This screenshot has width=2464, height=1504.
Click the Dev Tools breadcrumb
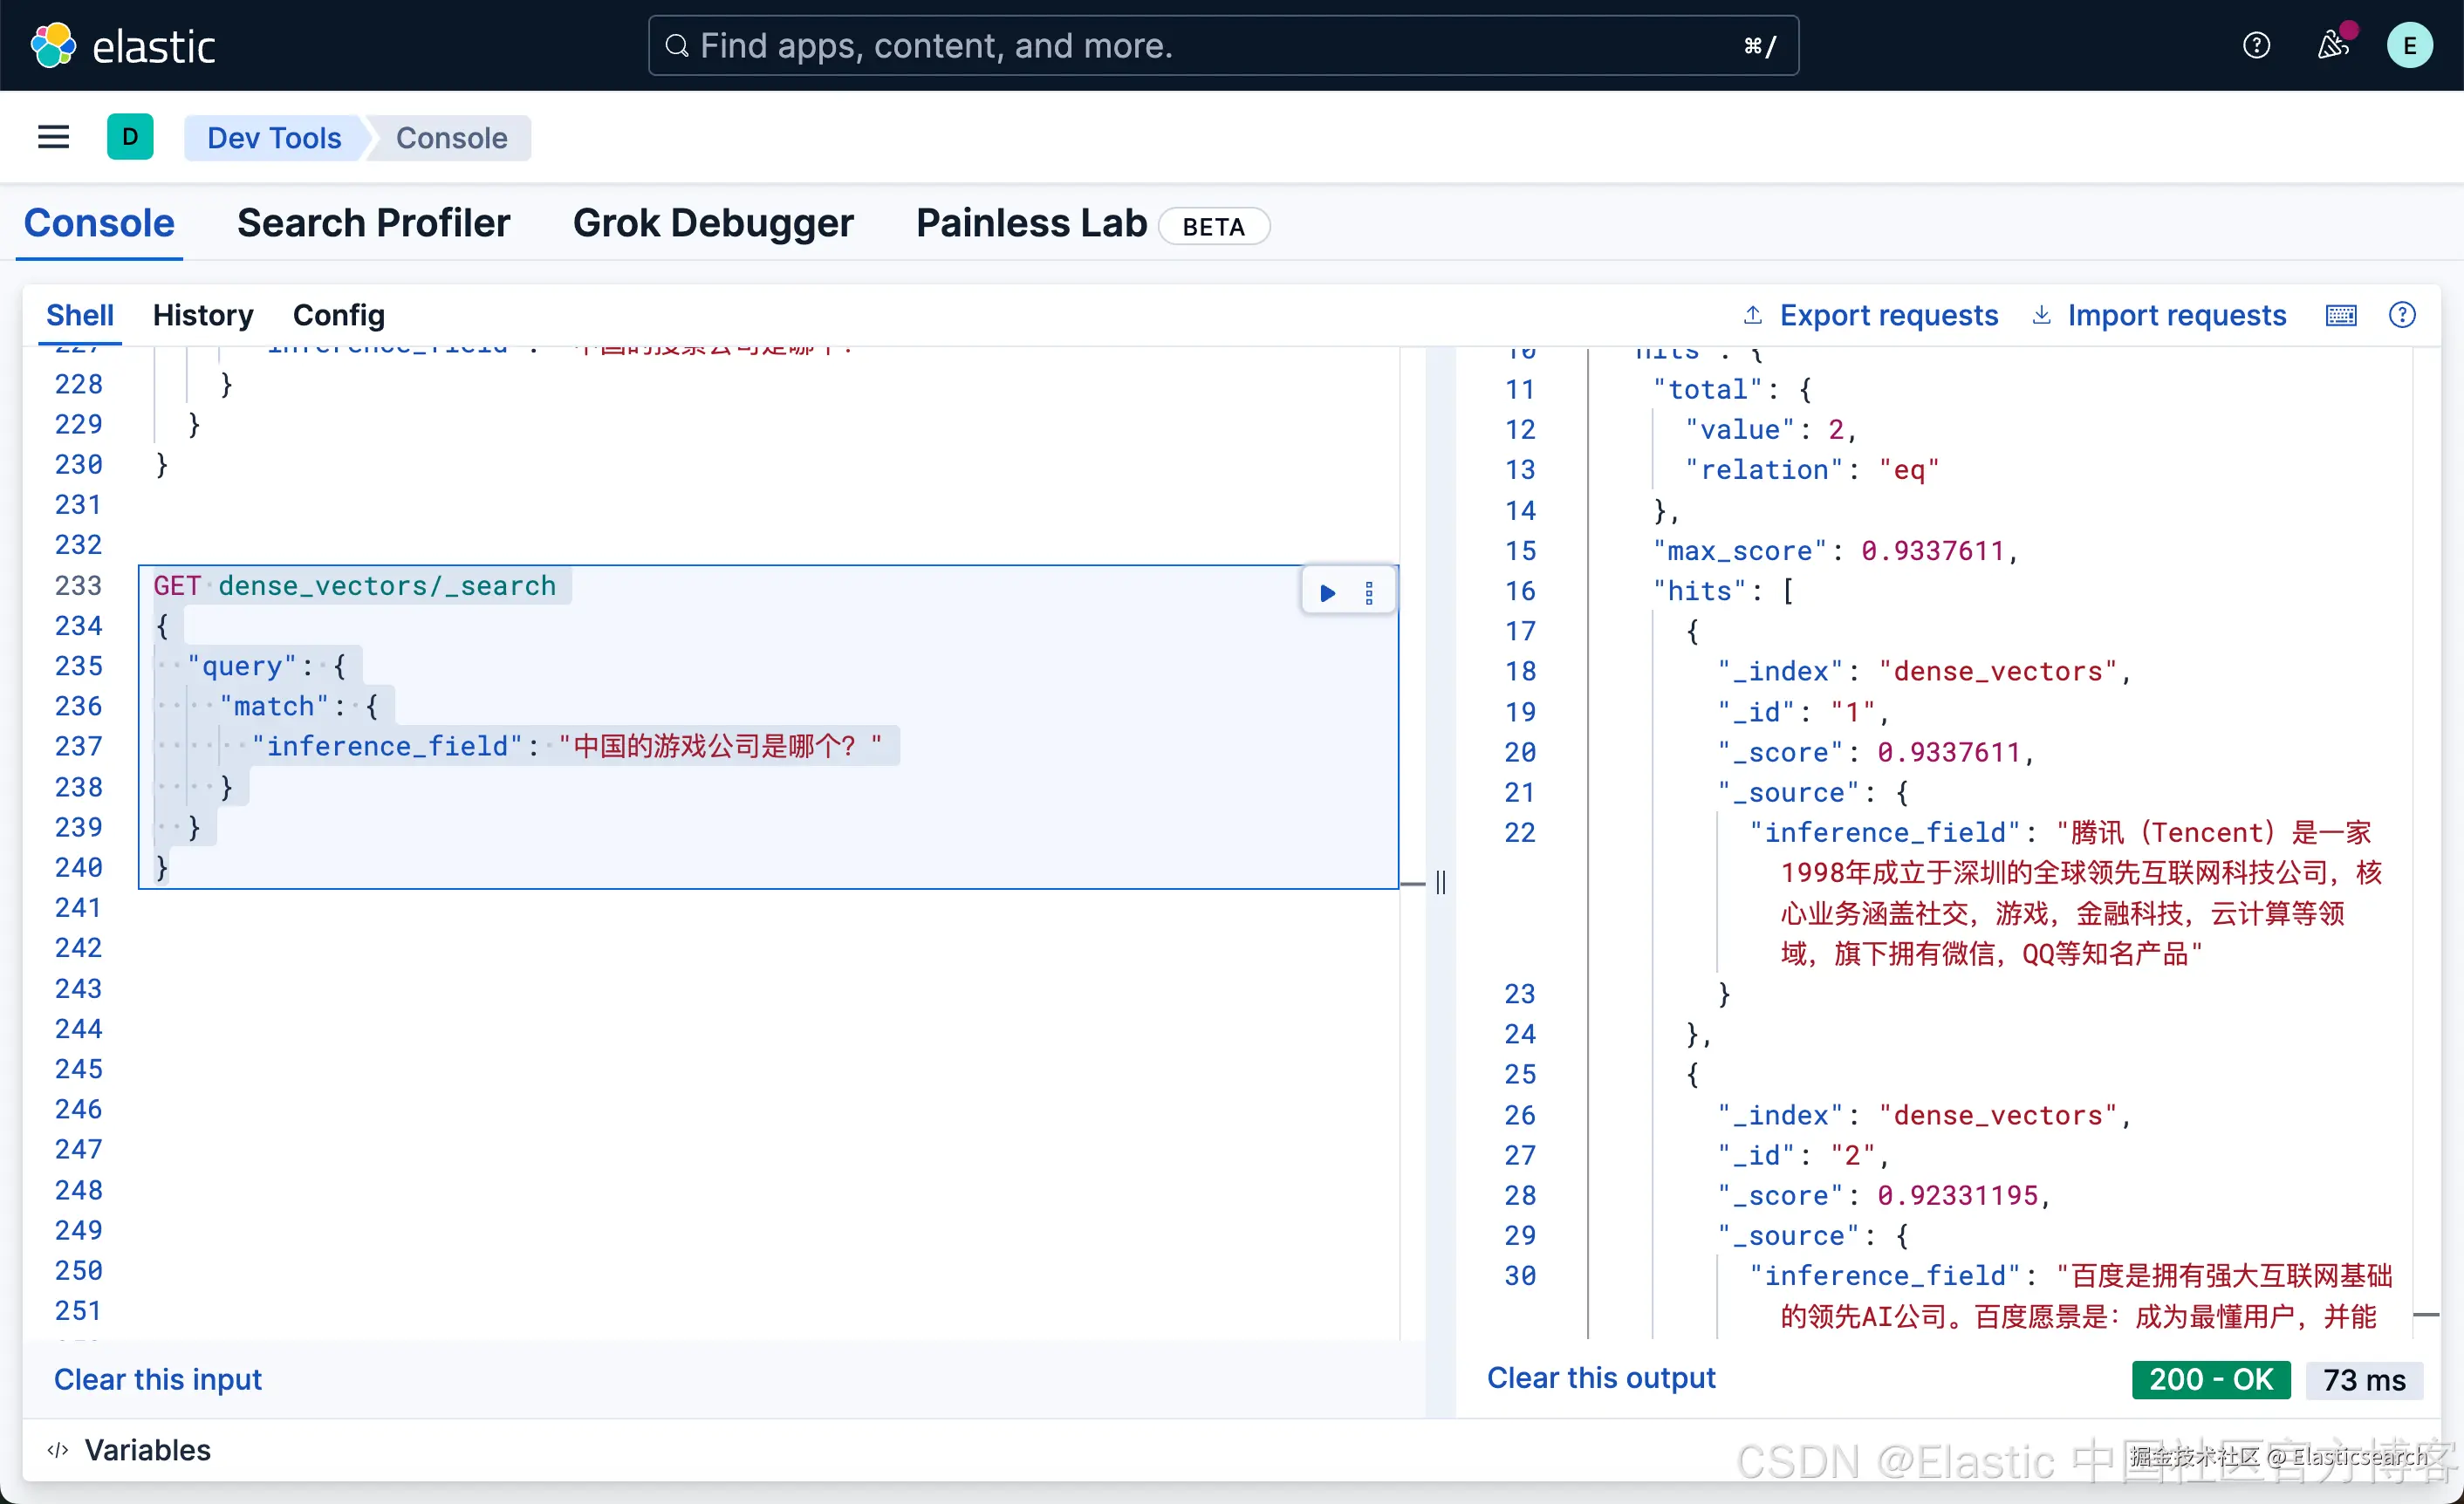point(274,138)
